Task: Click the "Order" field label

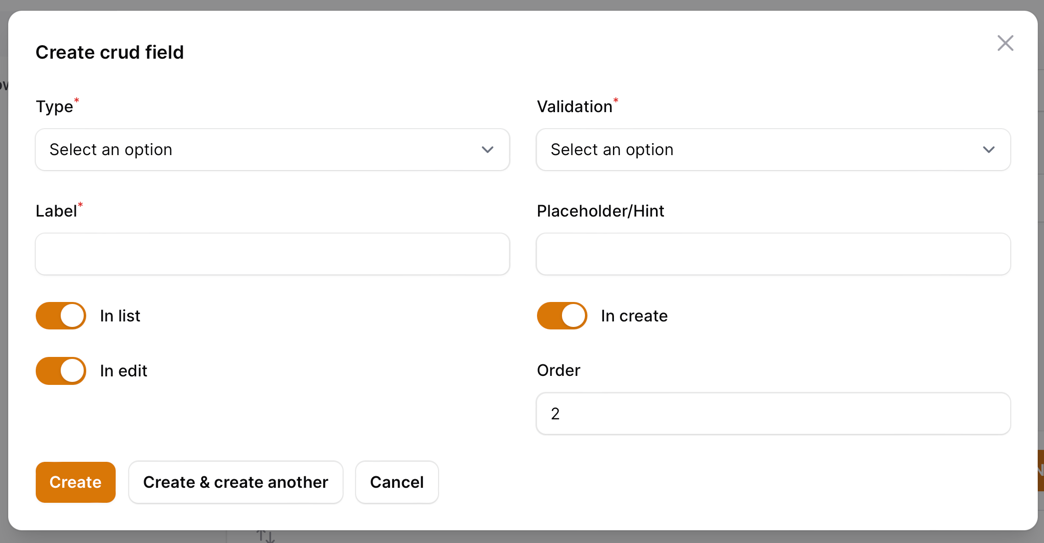Action: click(x=558, y=370)
